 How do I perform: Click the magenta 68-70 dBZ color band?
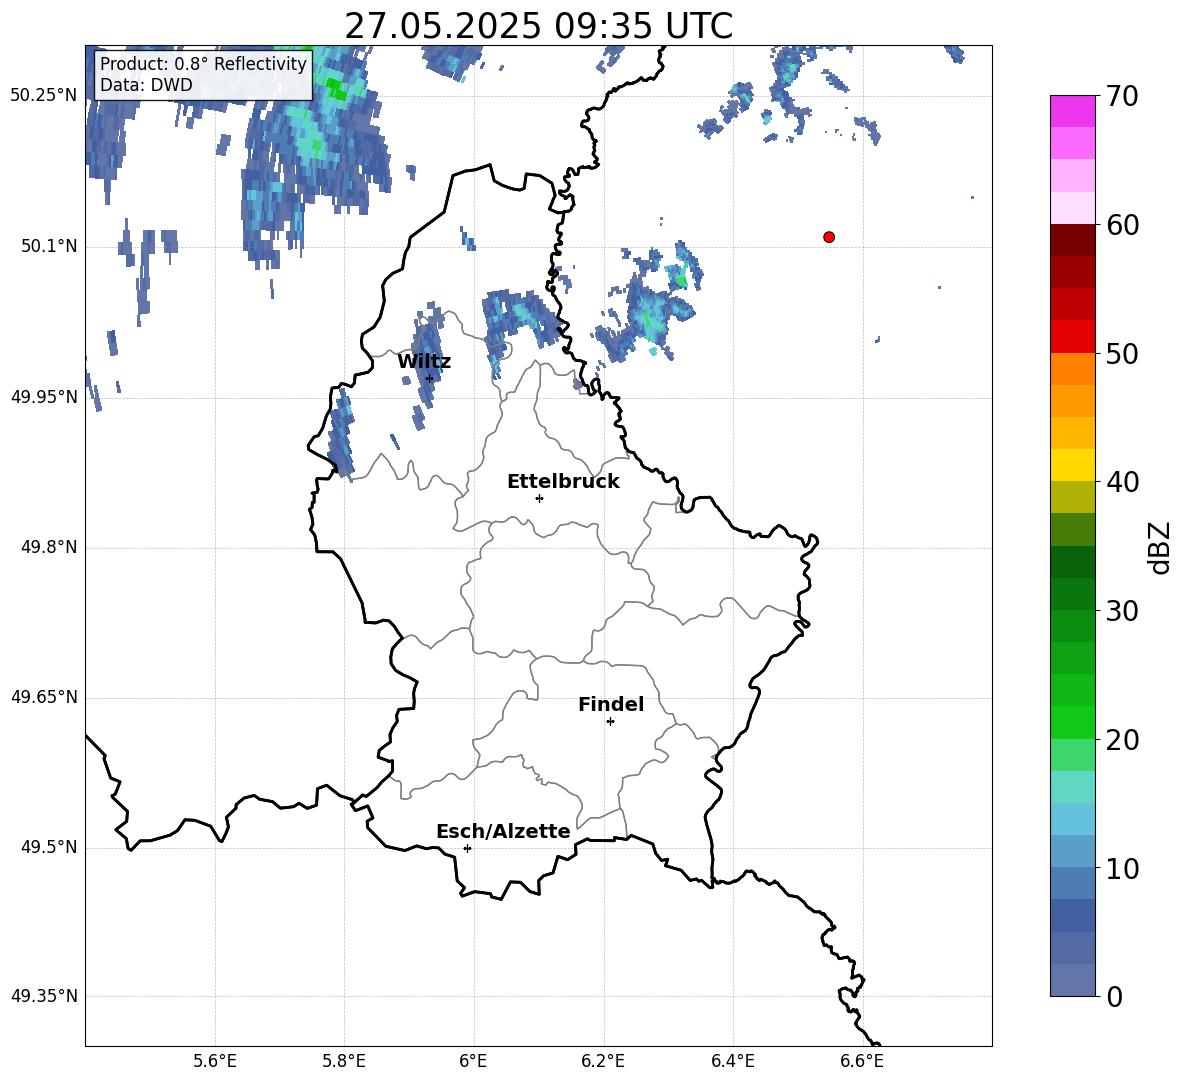point(1072,112)
